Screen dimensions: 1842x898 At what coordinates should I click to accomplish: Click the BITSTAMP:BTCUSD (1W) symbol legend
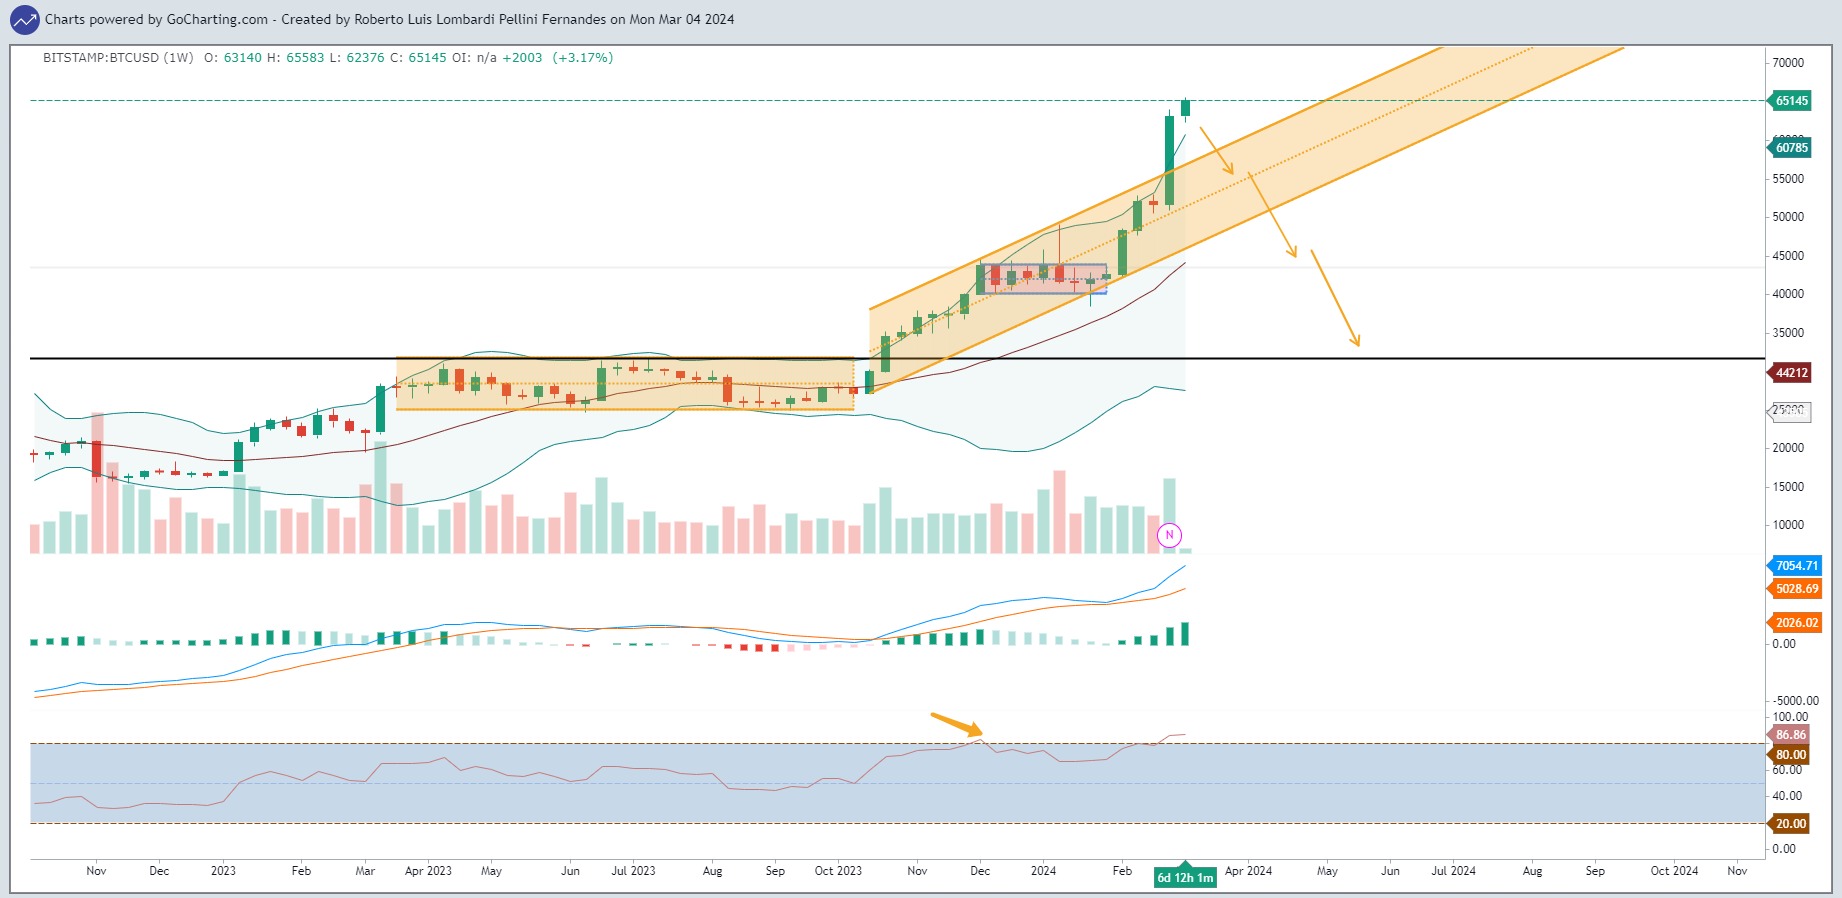[118, 58]
